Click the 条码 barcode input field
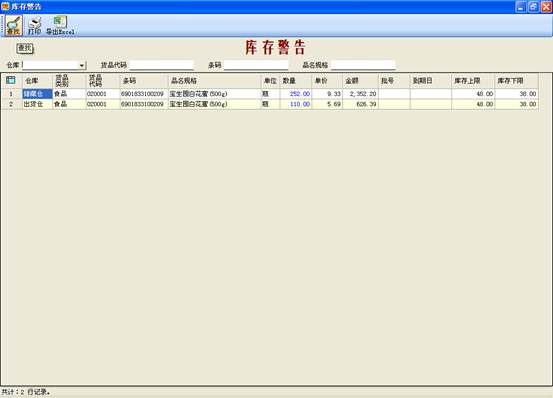Viewport: 553px width, 398px height. click(256, 65)
